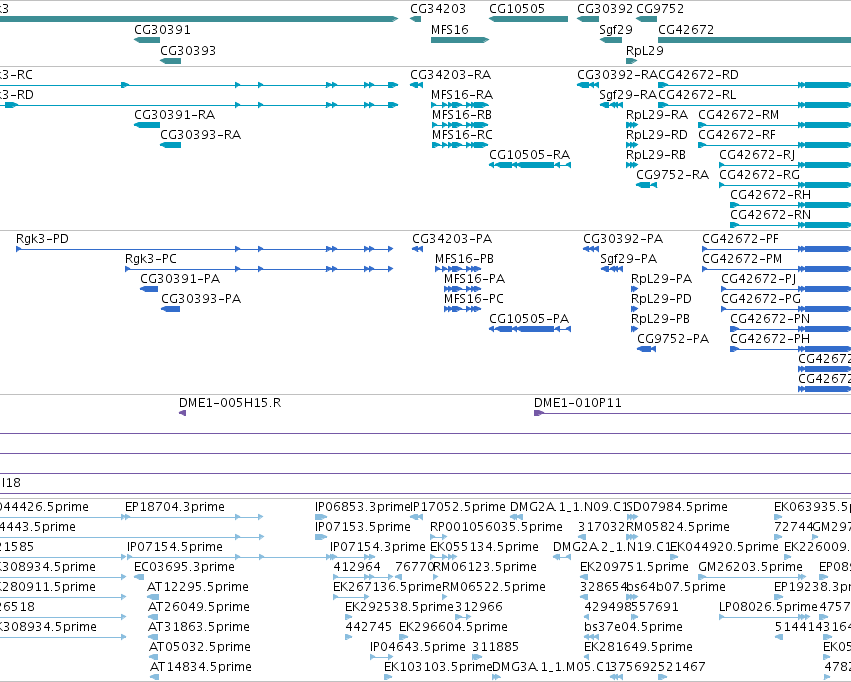Click the CG34203-PA CDS feature
The width and height of the screenshot is (851, 682).
pyautogui.click(x=417, y=249)
